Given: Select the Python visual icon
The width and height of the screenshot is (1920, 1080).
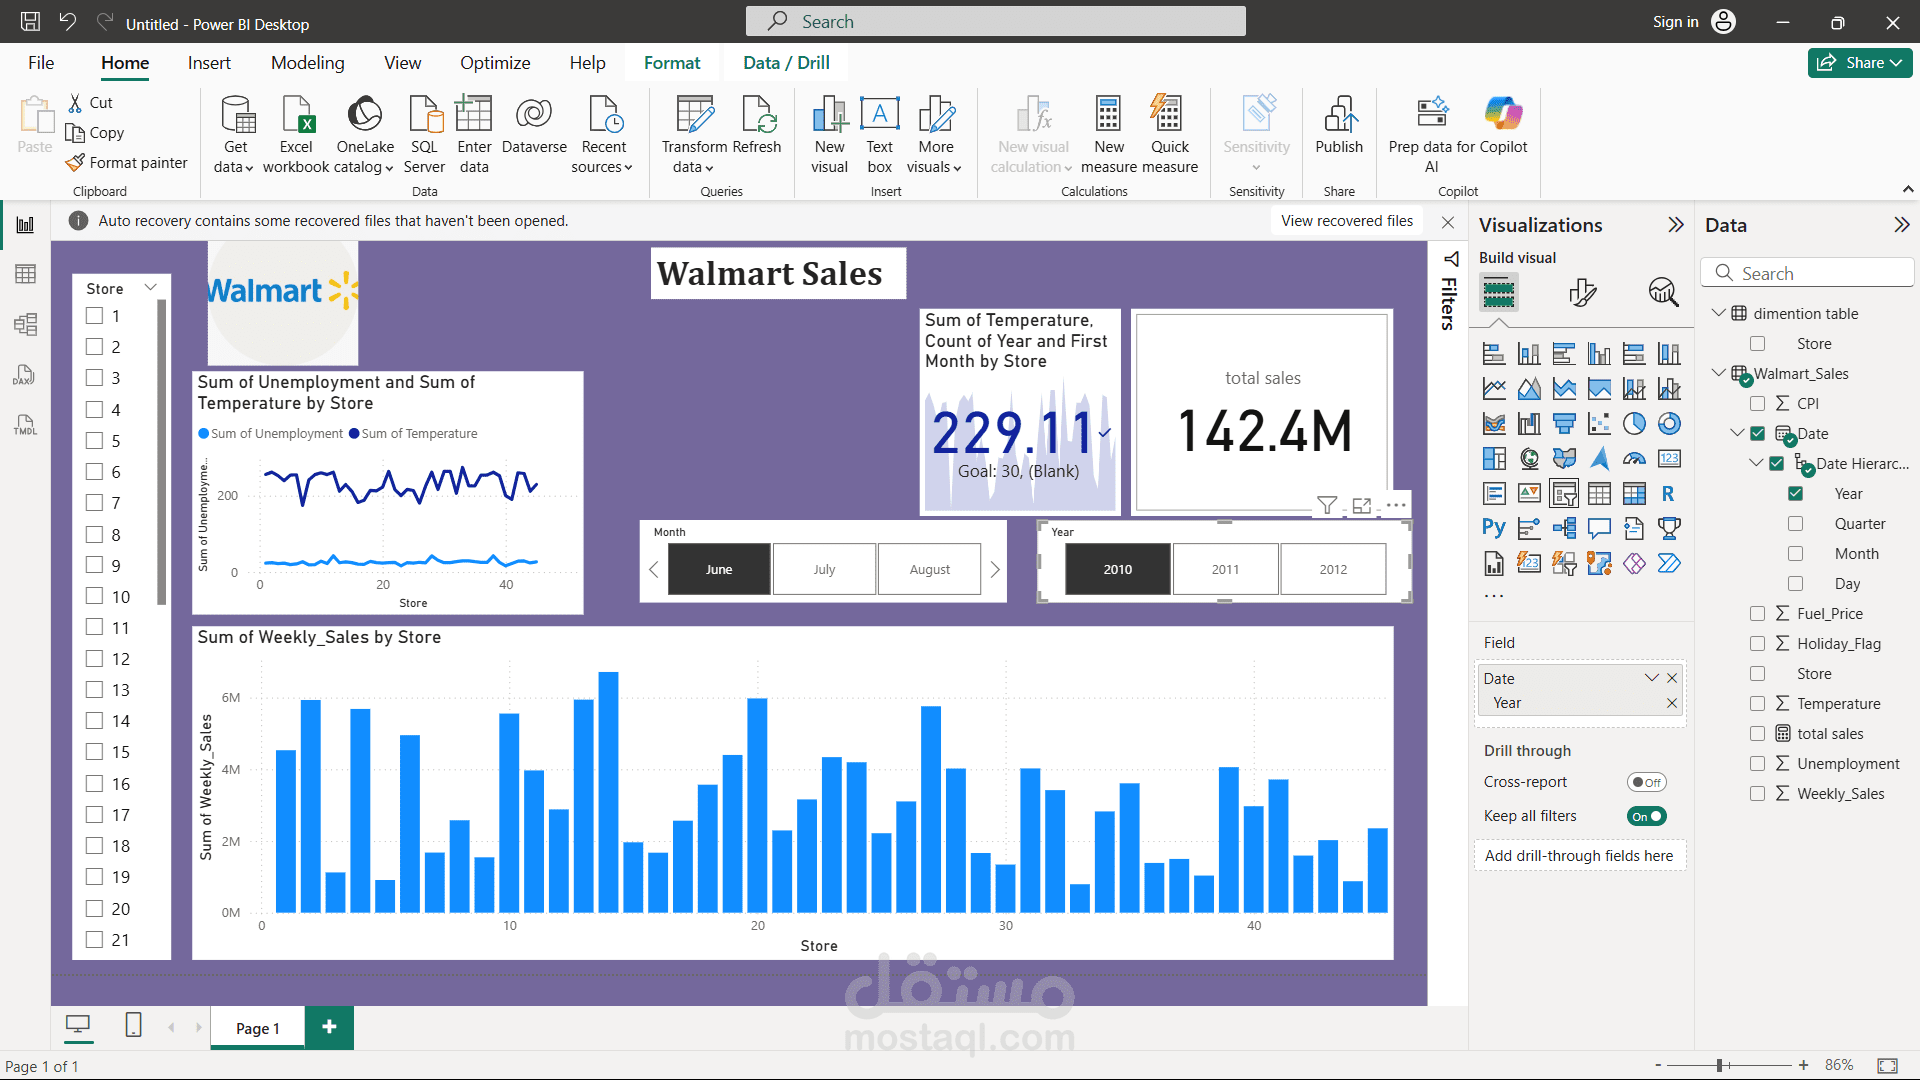Looking at the screenshot, I should (x=1494, y=528).
